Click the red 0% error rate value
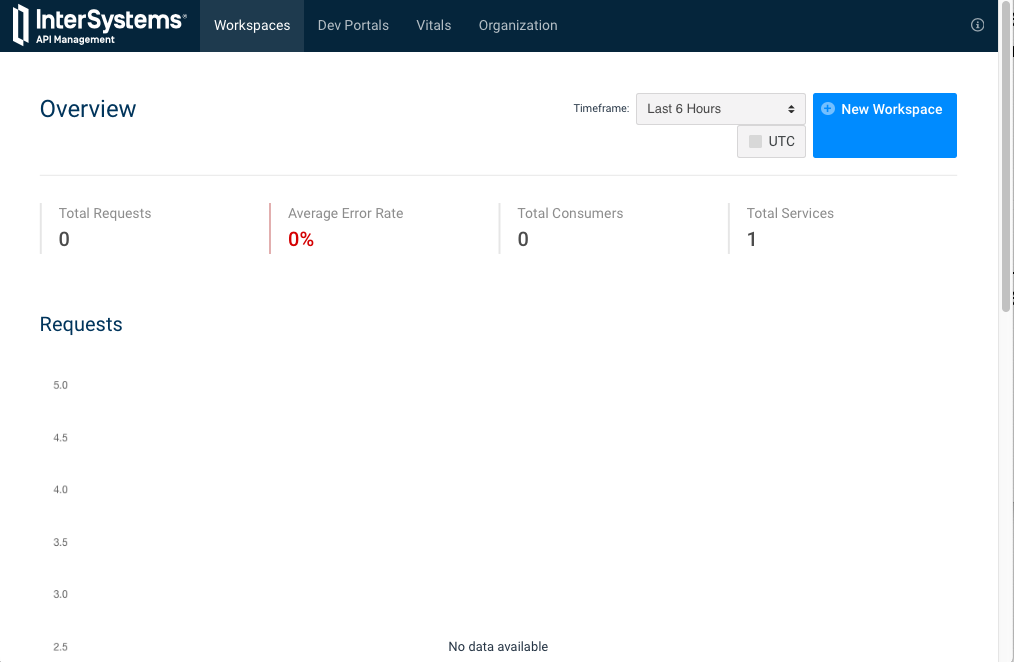Image resolution: width=1014 pixels, height=662 pixels. pyautogui.click(x=300, y=239)
